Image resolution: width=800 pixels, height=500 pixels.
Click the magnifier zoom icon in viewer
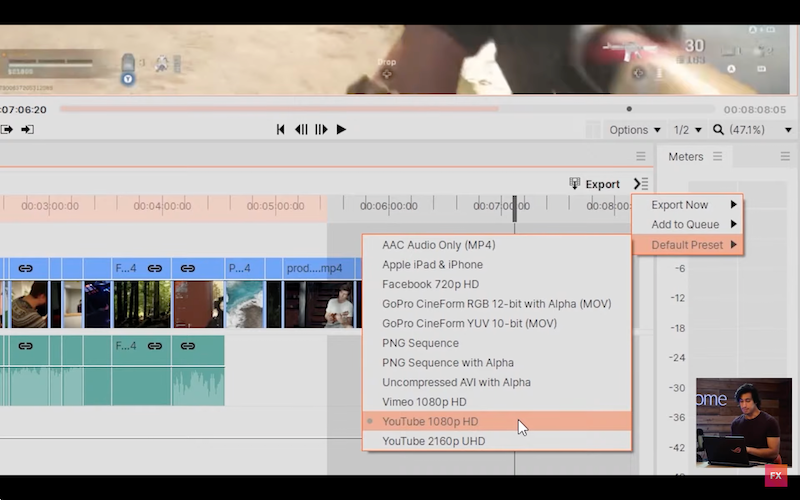click(718, 130)
